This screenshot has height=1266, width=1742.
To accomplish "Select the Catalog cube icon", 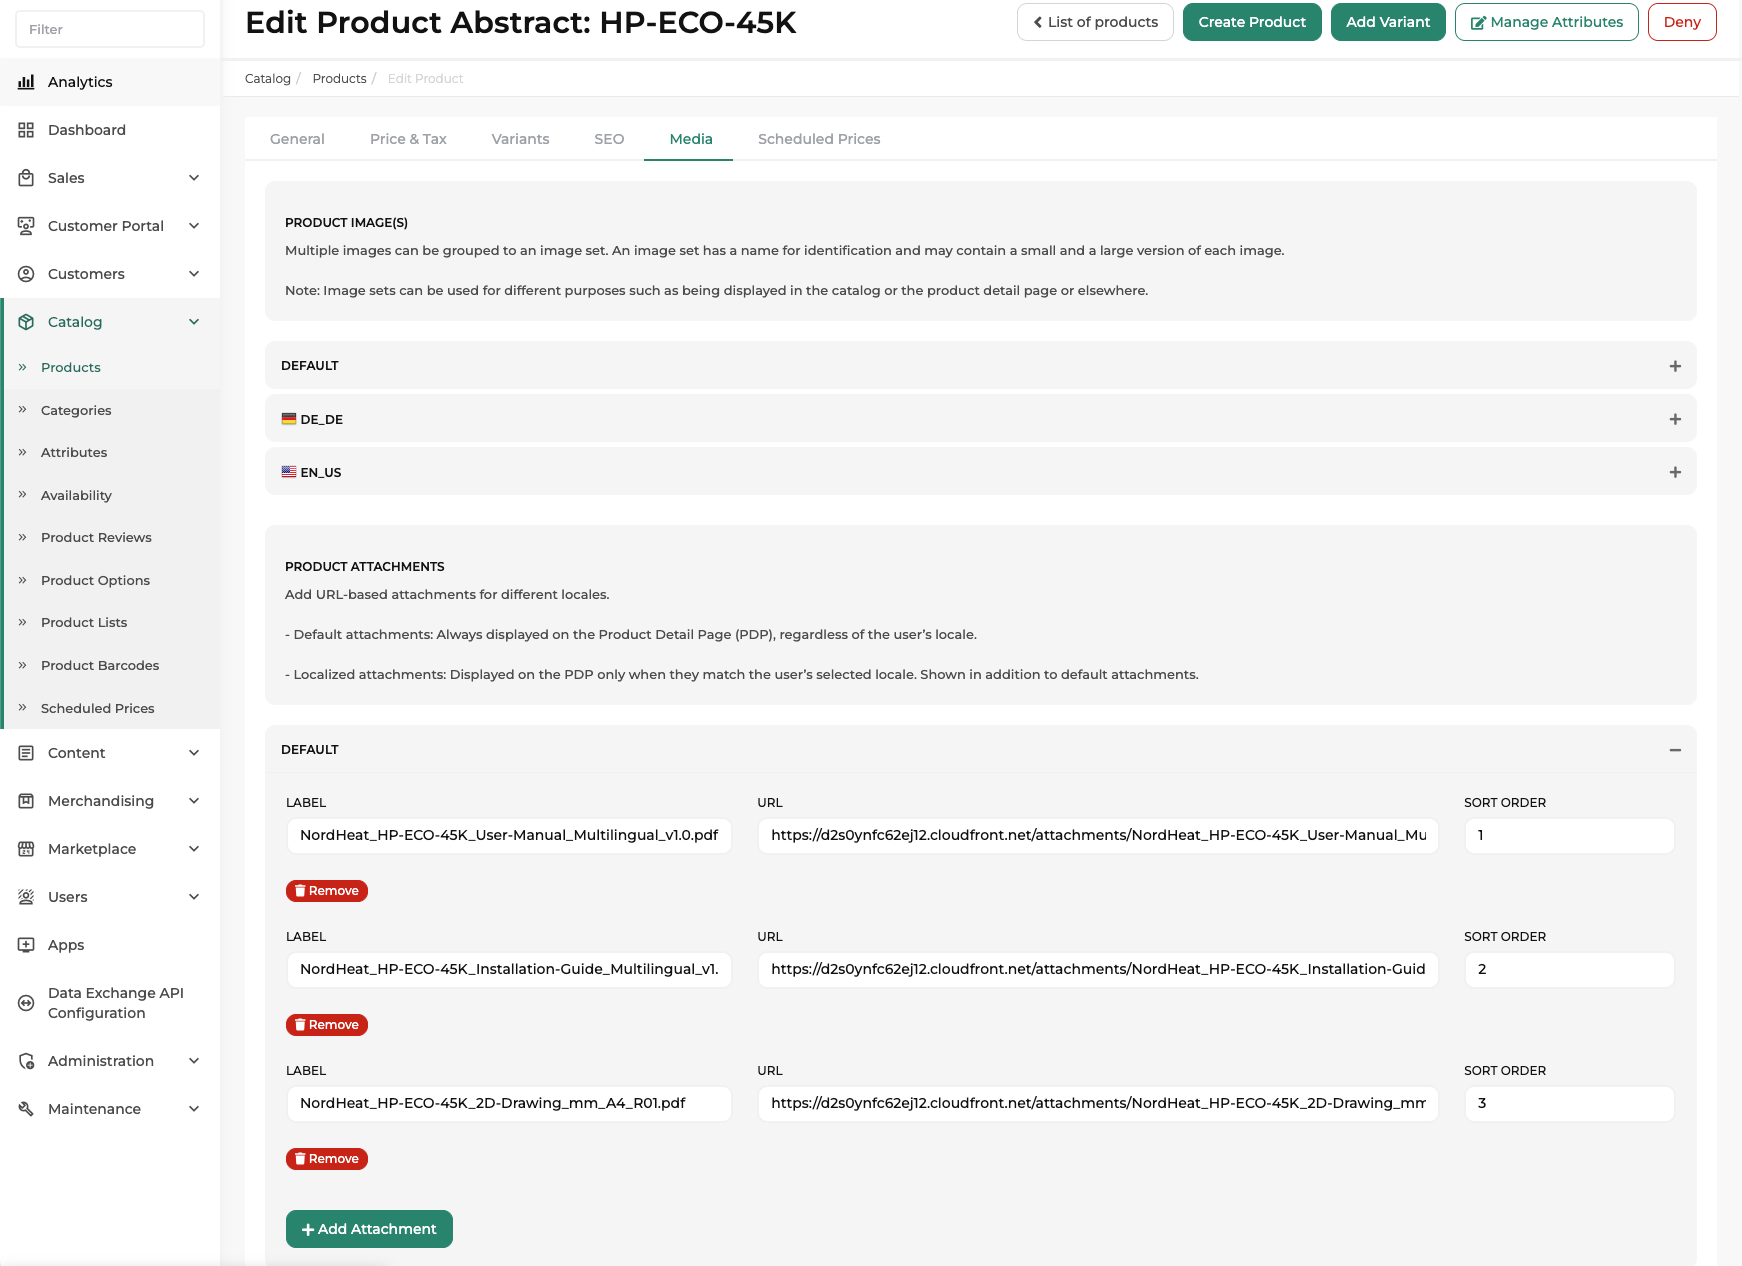I will pyautogui.click(x=26, y=322).
